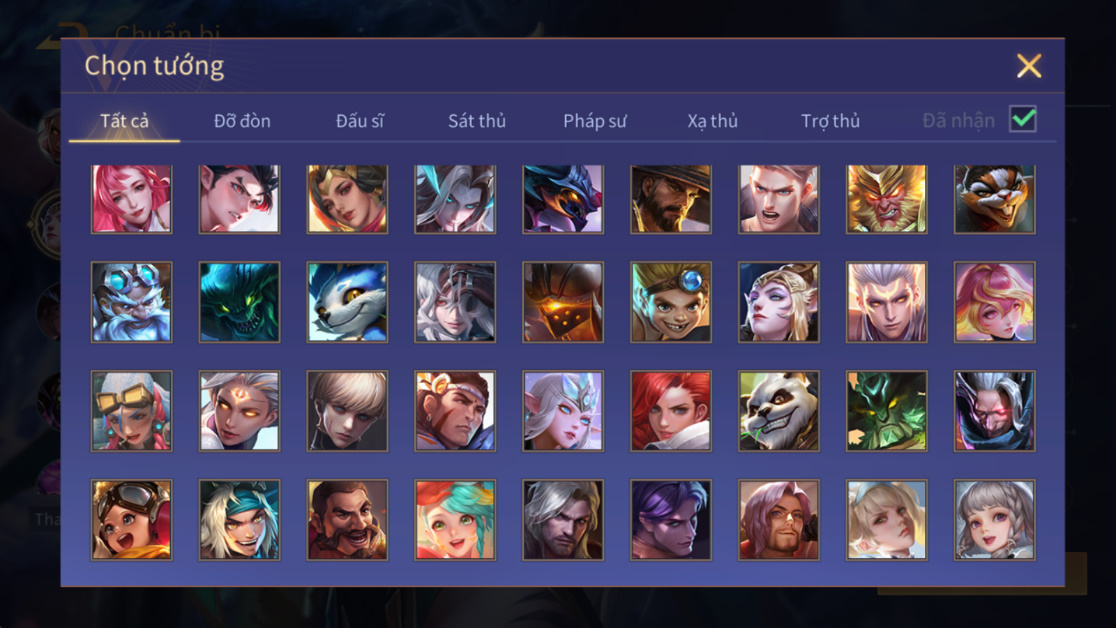The image size is (1116, 628).
Task: Select the orange cat-like creature hero
Action: click(x=994, y=199)
